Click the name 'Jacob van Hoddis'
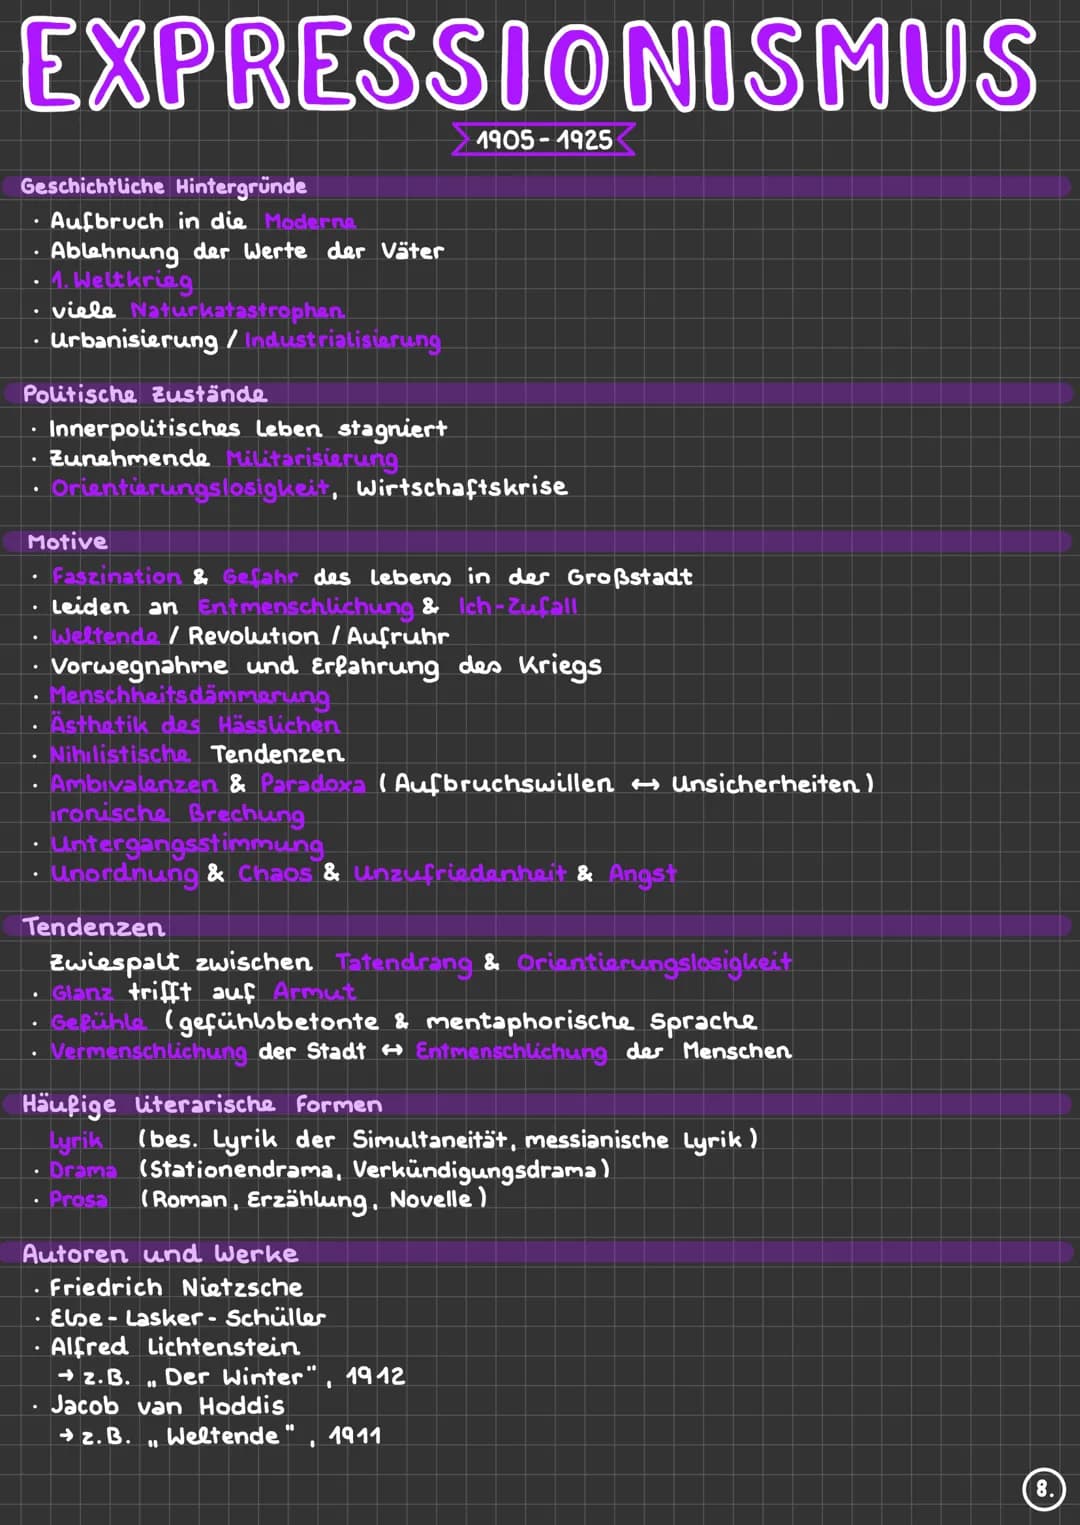The width and height of the screenshot is (1080, 1525). [168, 1407]
